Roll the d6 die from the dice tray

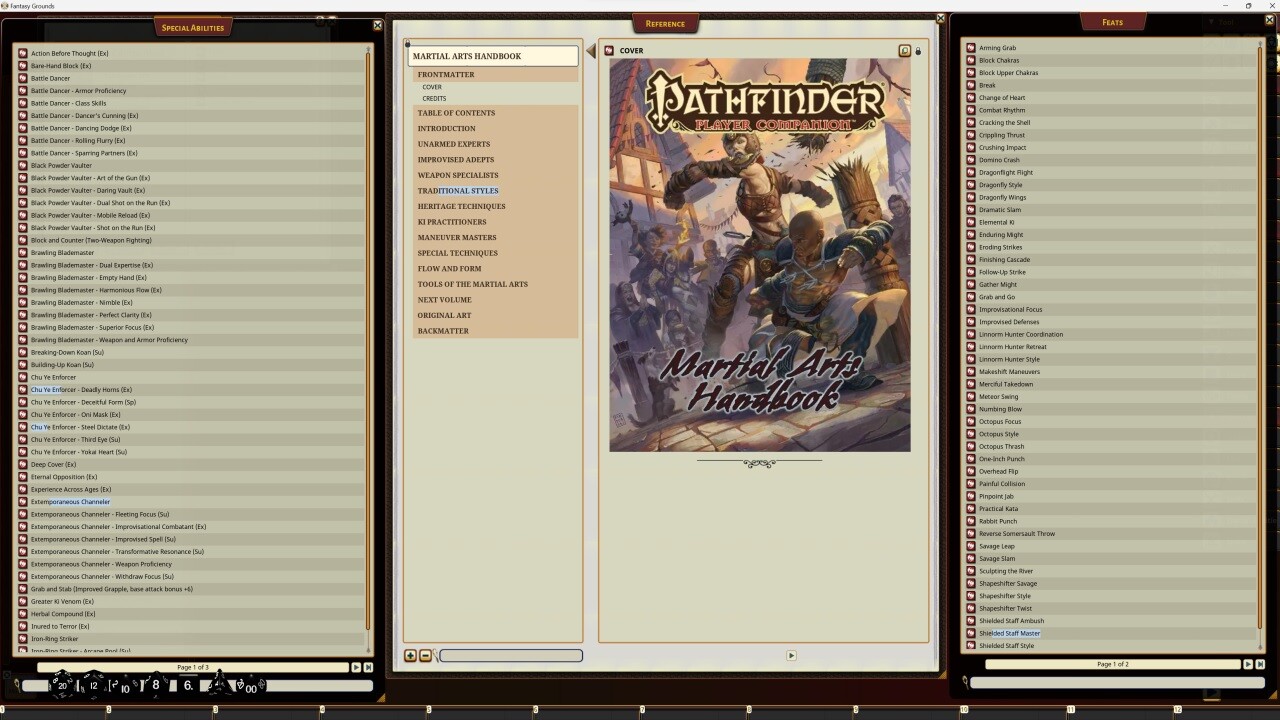(186, 685)
